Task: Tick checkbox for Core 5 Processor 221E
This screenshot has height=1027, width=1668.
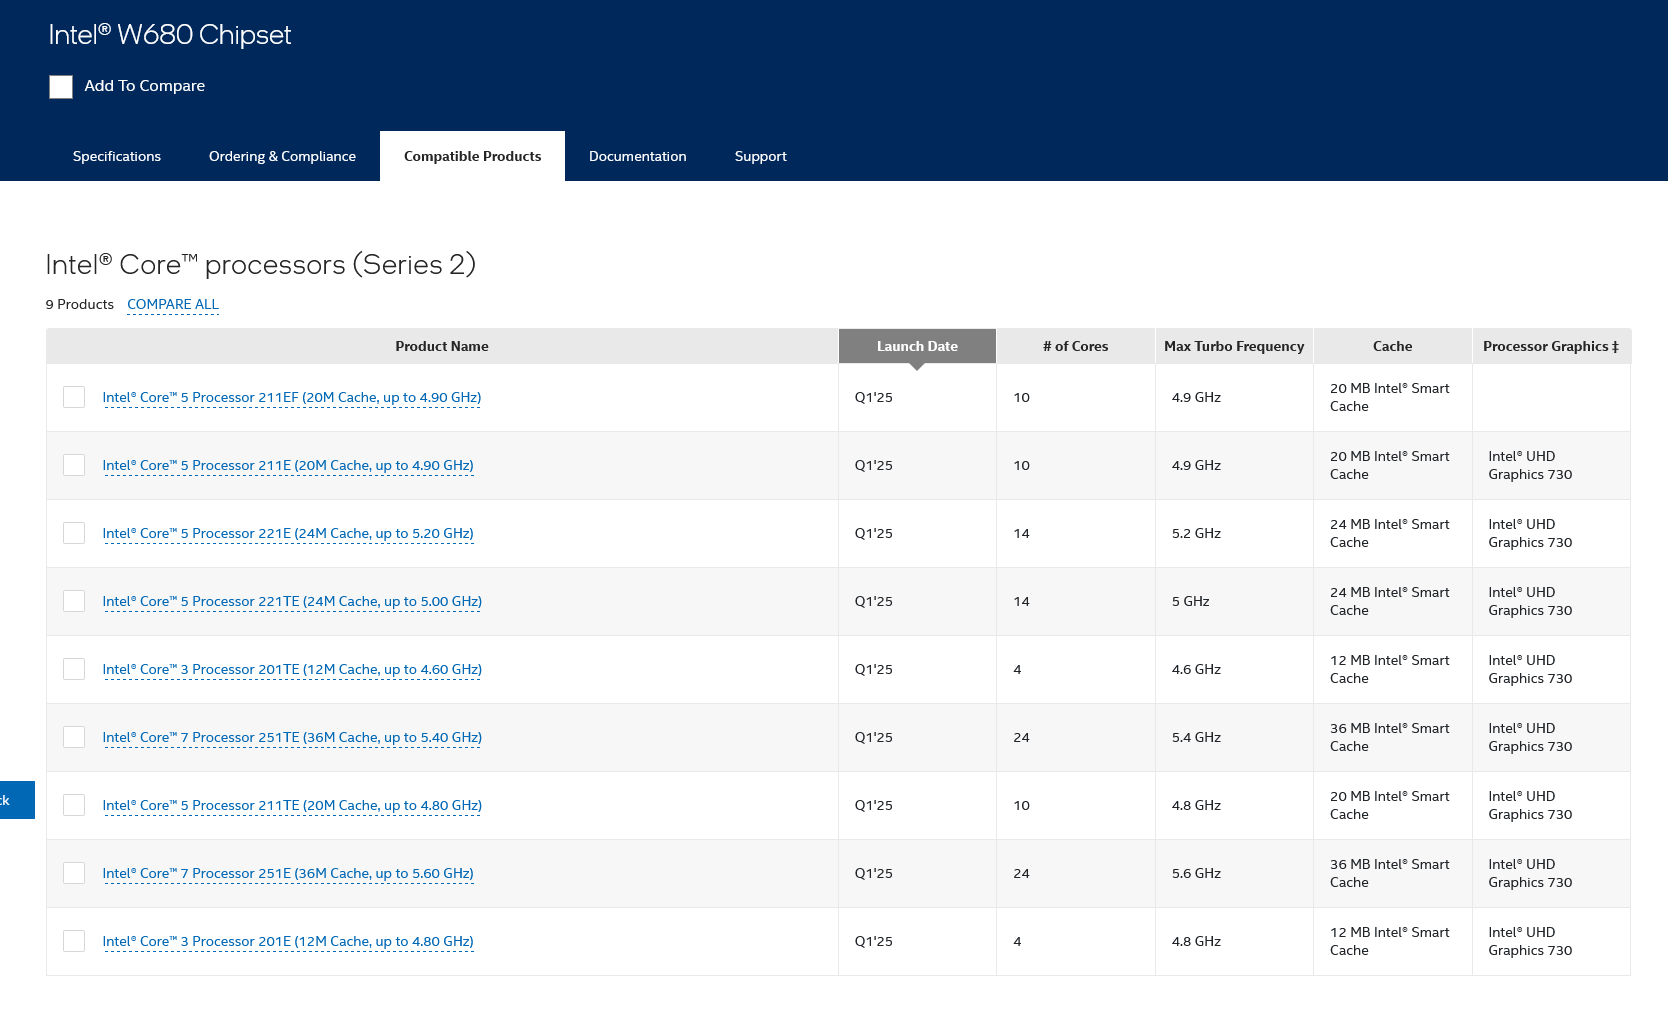Action: tap(74, 533)
